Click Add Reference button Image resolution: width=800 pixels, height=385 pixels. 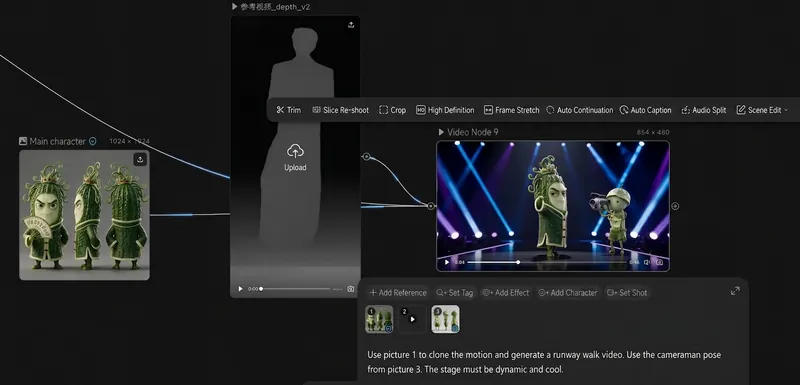[x=398, y=293]
